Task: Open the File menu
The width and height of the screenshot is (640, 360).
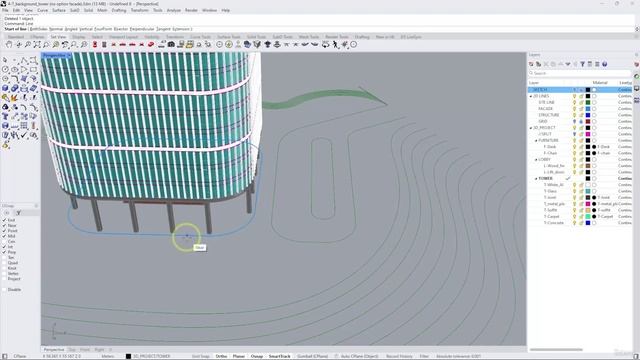Action: (5, 10)
